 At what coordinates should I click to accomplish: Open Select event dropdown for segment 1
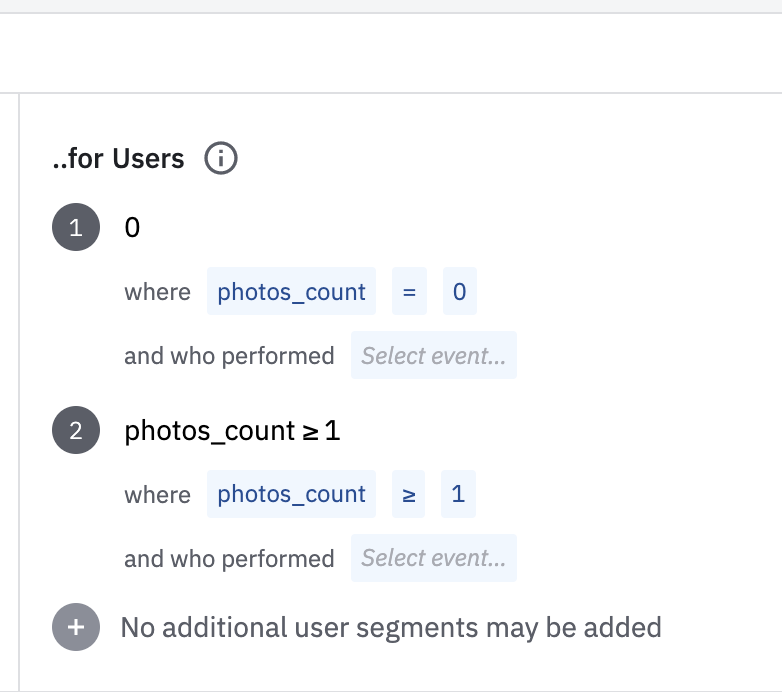tap(433, 356)
